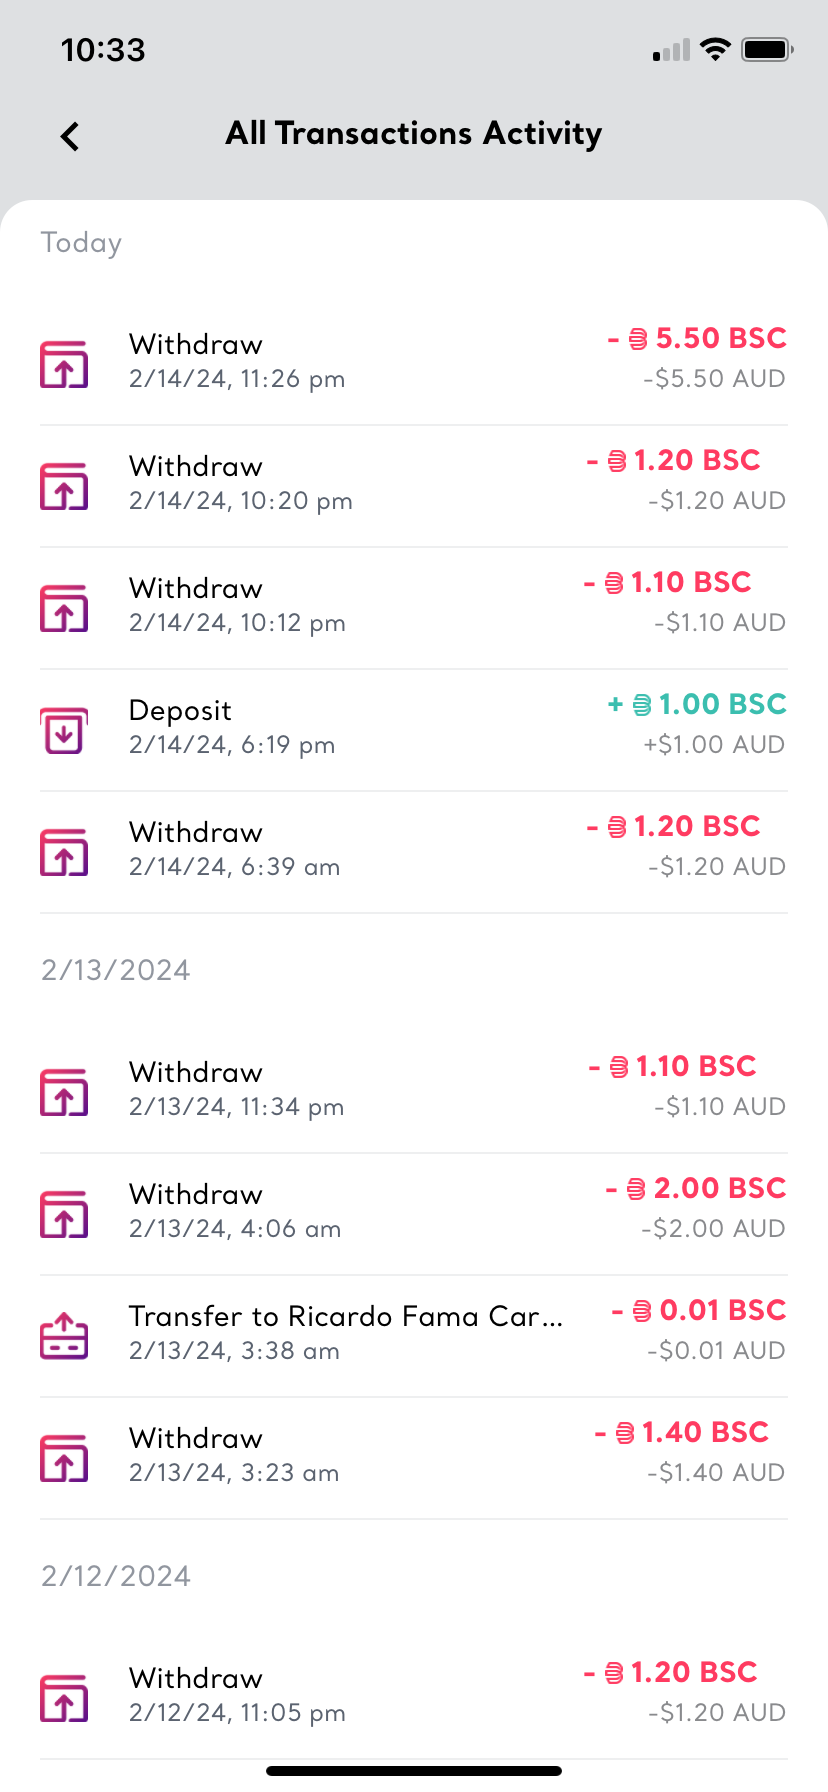Open the Withdraw 2/14/24, 10:12 pm transaction
The image size is (828, 1792).
[x=237, y=604]
